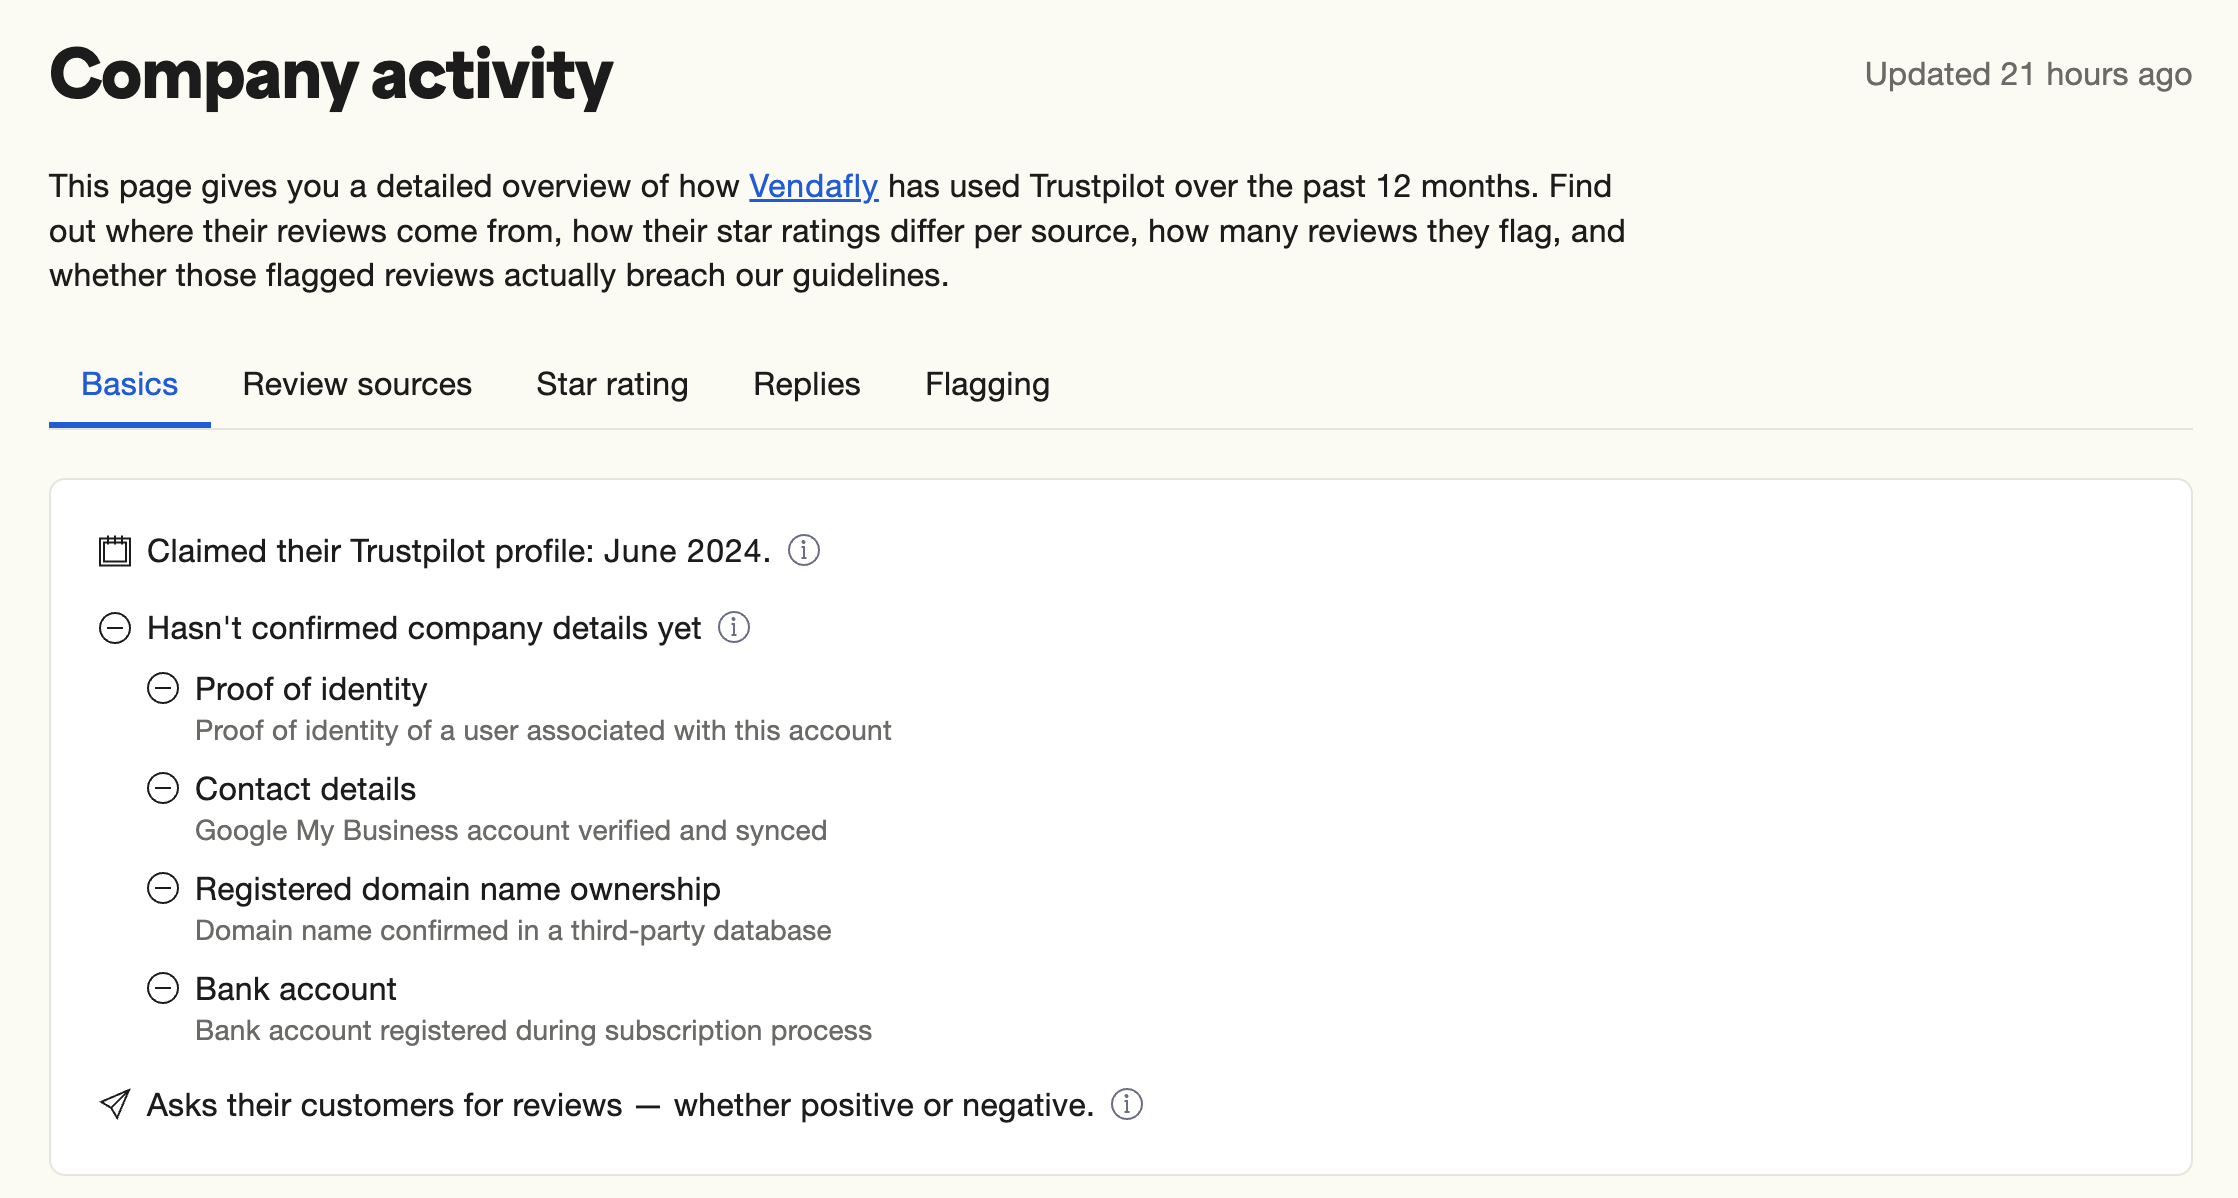Screen dimensions: 2238x1198
Task: Click the calendar icon beside claimed profile
Action: coord(115,551)
